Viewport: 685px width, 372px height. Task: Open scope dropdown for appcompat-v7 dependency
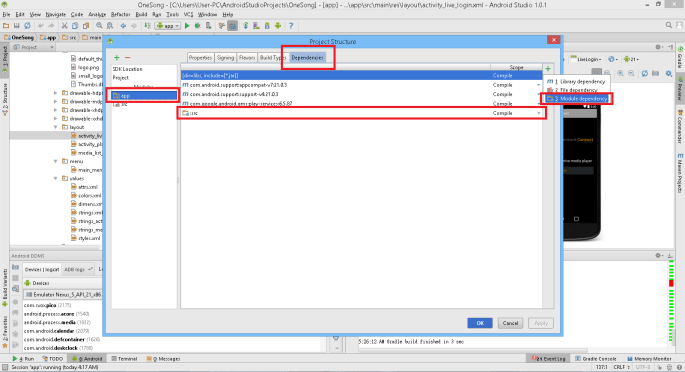point(539,85)
